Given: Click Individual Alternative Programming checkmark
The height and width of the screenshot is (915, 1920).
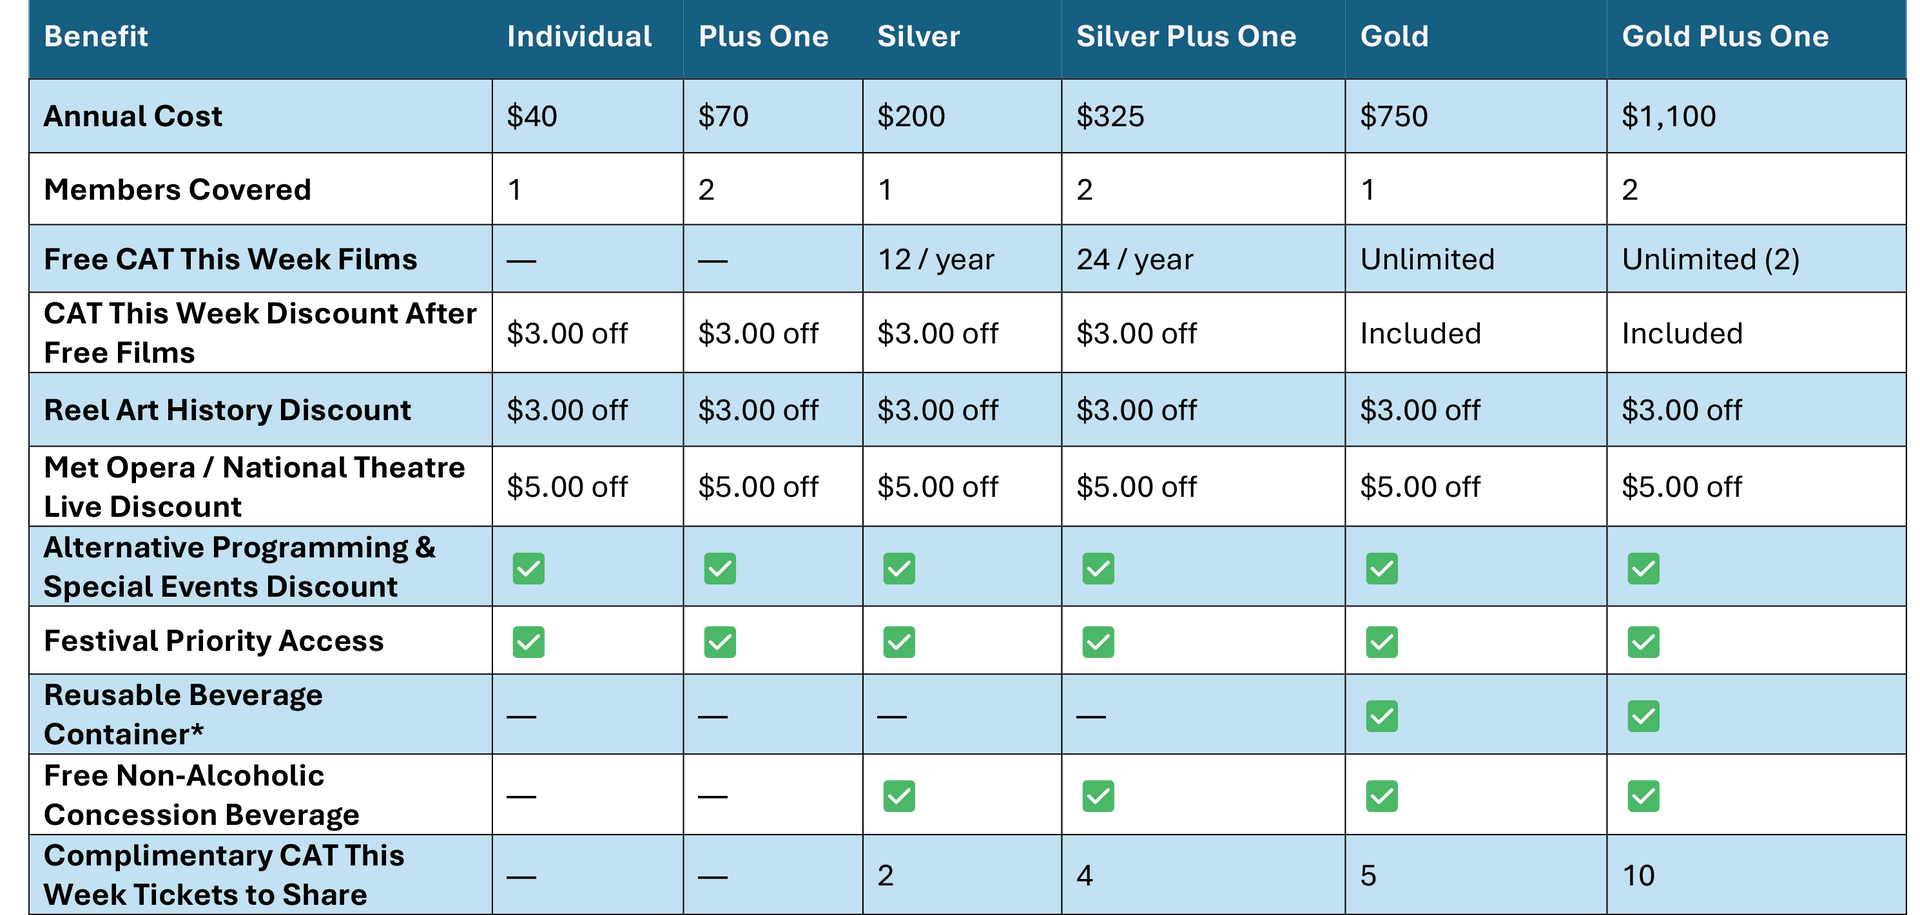Looking at the screenshot, I should pos(528,568).
